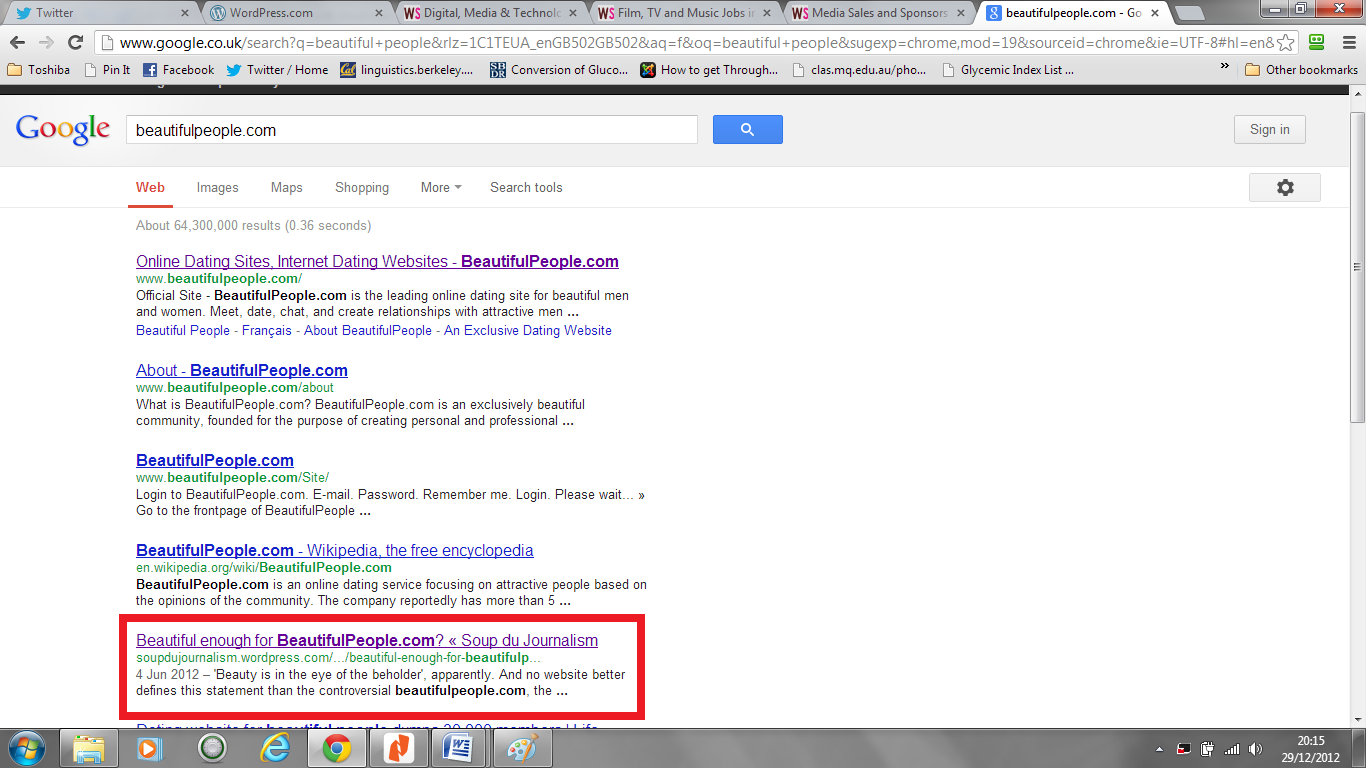The width and height of the screenshot is (1366, 768).
Task: Open the Other bookmarks folder
Action: pos(1301,69)
